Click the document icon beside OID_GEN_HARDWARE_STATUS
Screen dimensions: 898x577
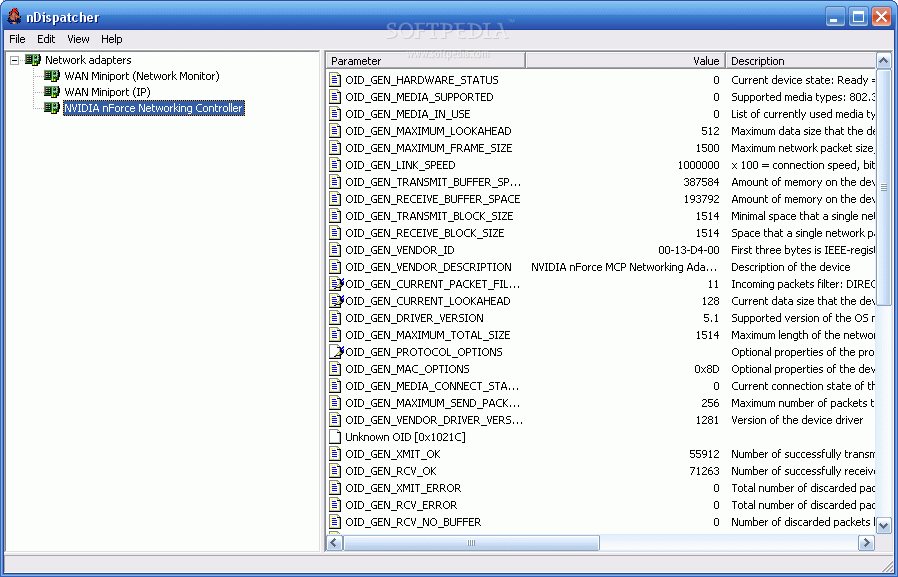click(x=336, y=80)
